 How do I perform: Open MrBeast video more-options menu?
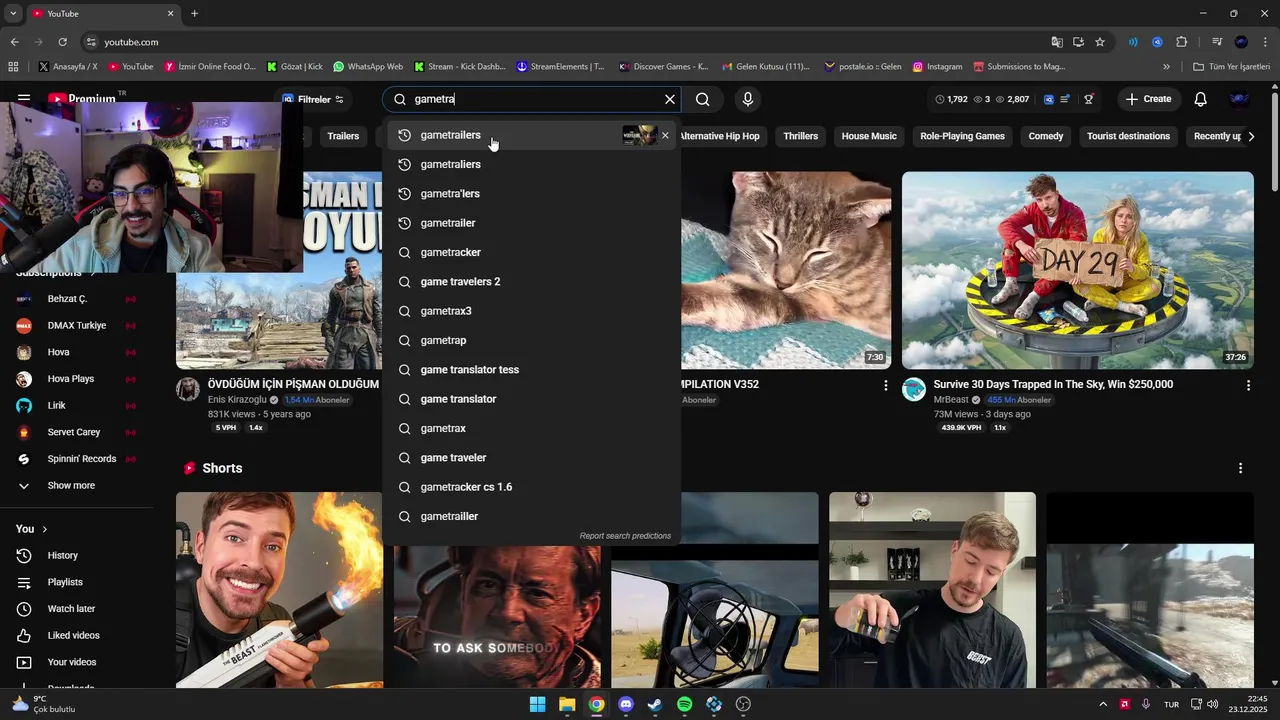[x=1248, y=385]
